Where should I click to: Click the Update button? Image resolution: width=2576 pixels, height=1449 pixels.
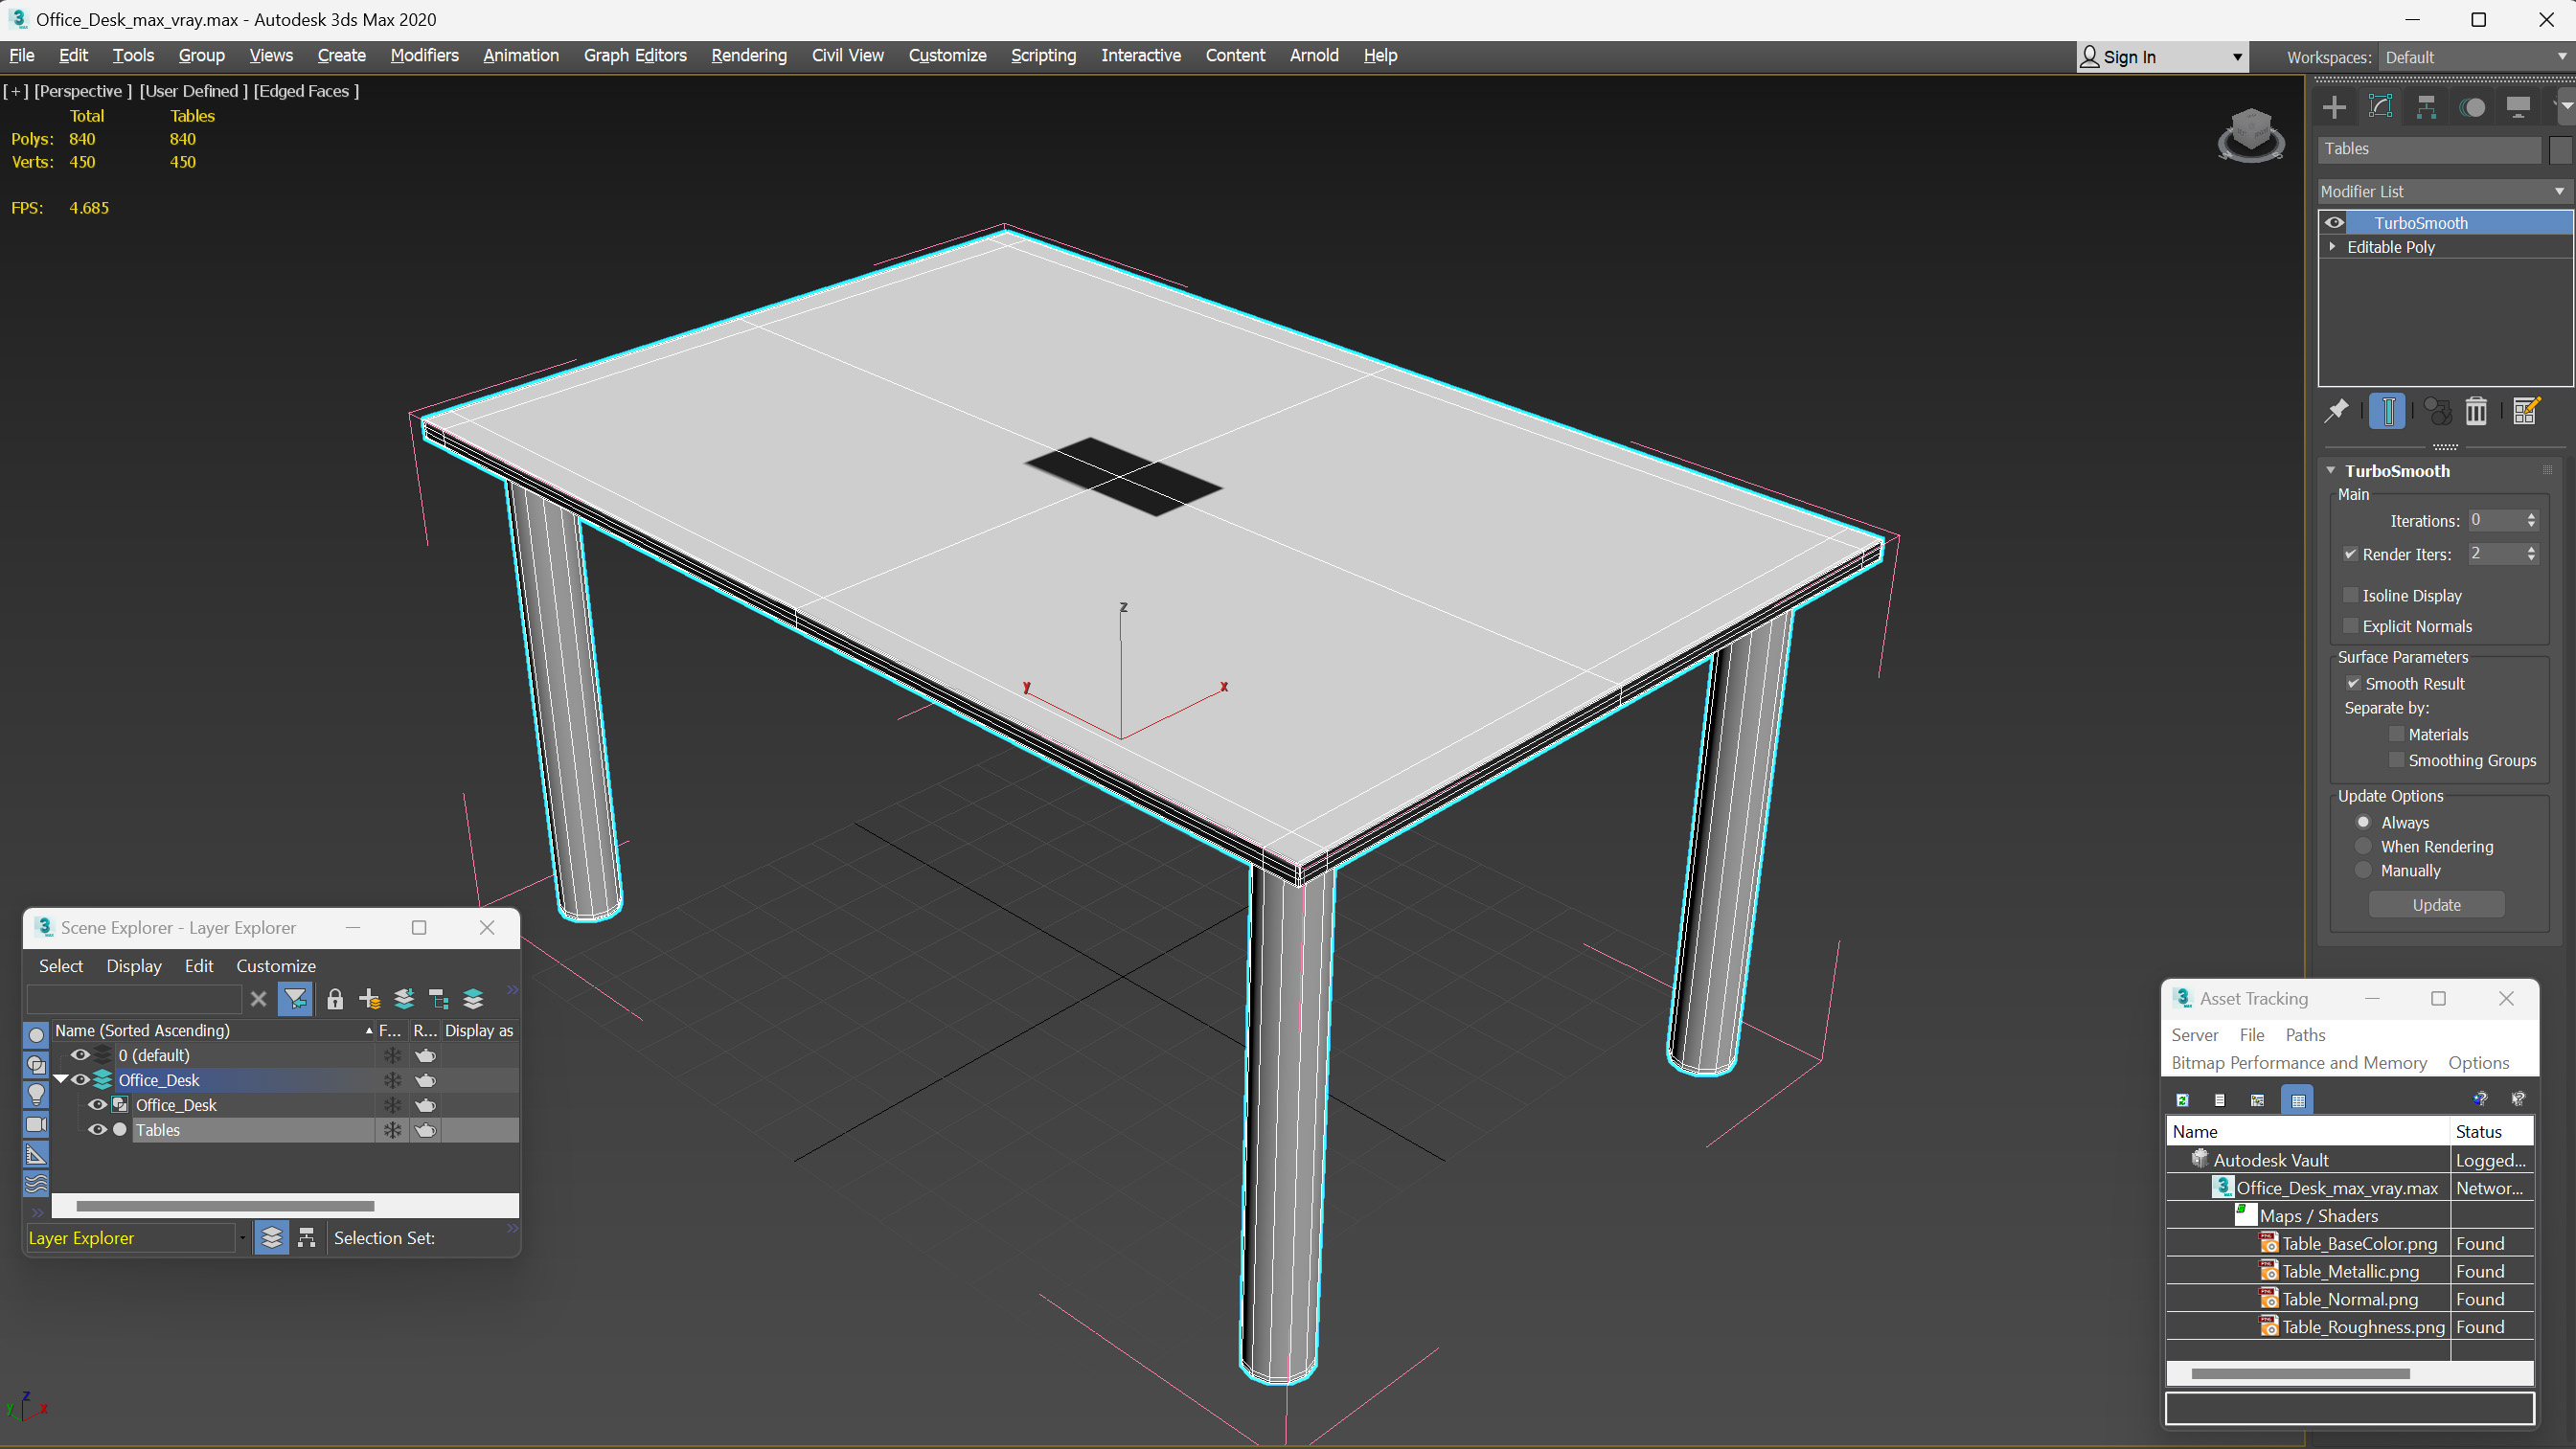[2436, 905]
